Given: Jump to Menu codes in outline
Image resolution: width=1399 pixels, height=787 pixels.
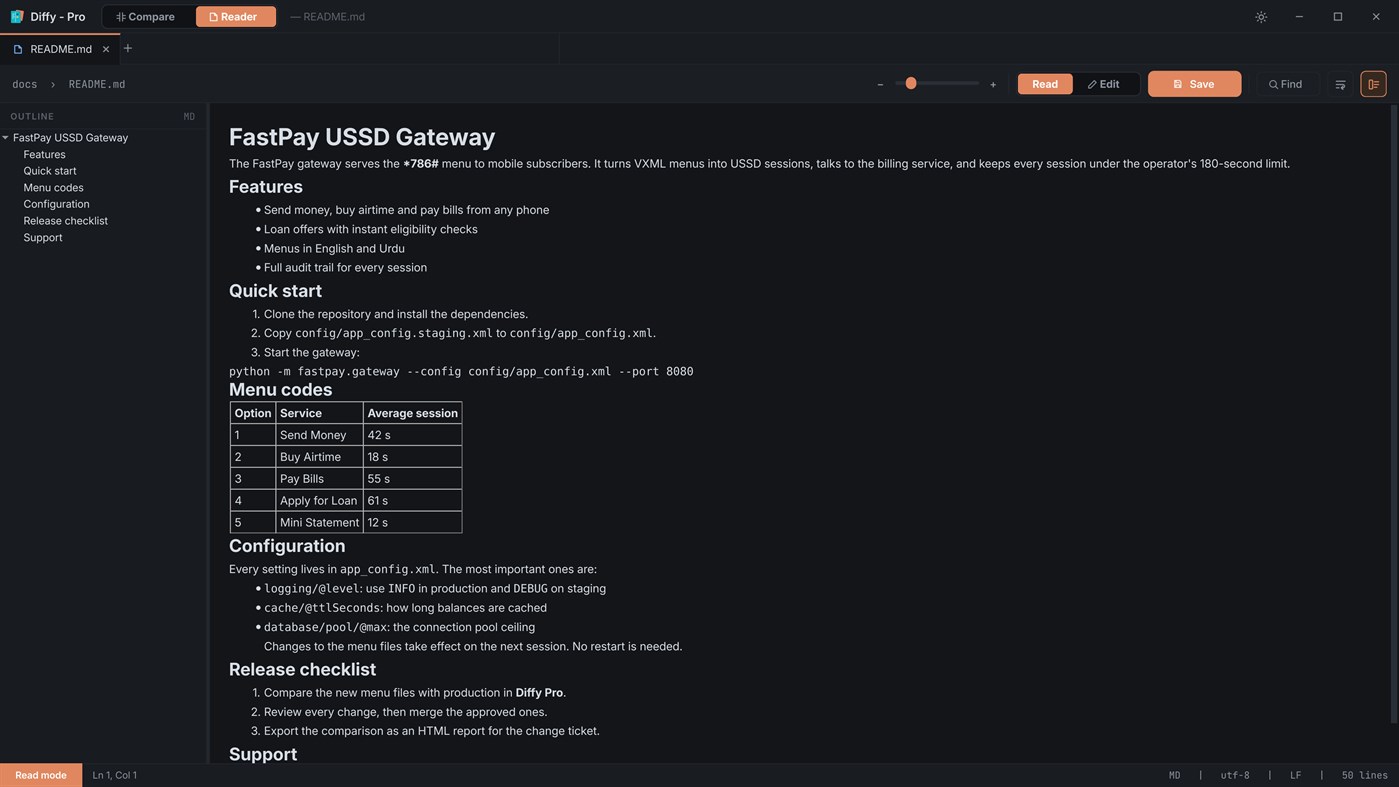Looking at the screenshot, I should pos(53,187).
